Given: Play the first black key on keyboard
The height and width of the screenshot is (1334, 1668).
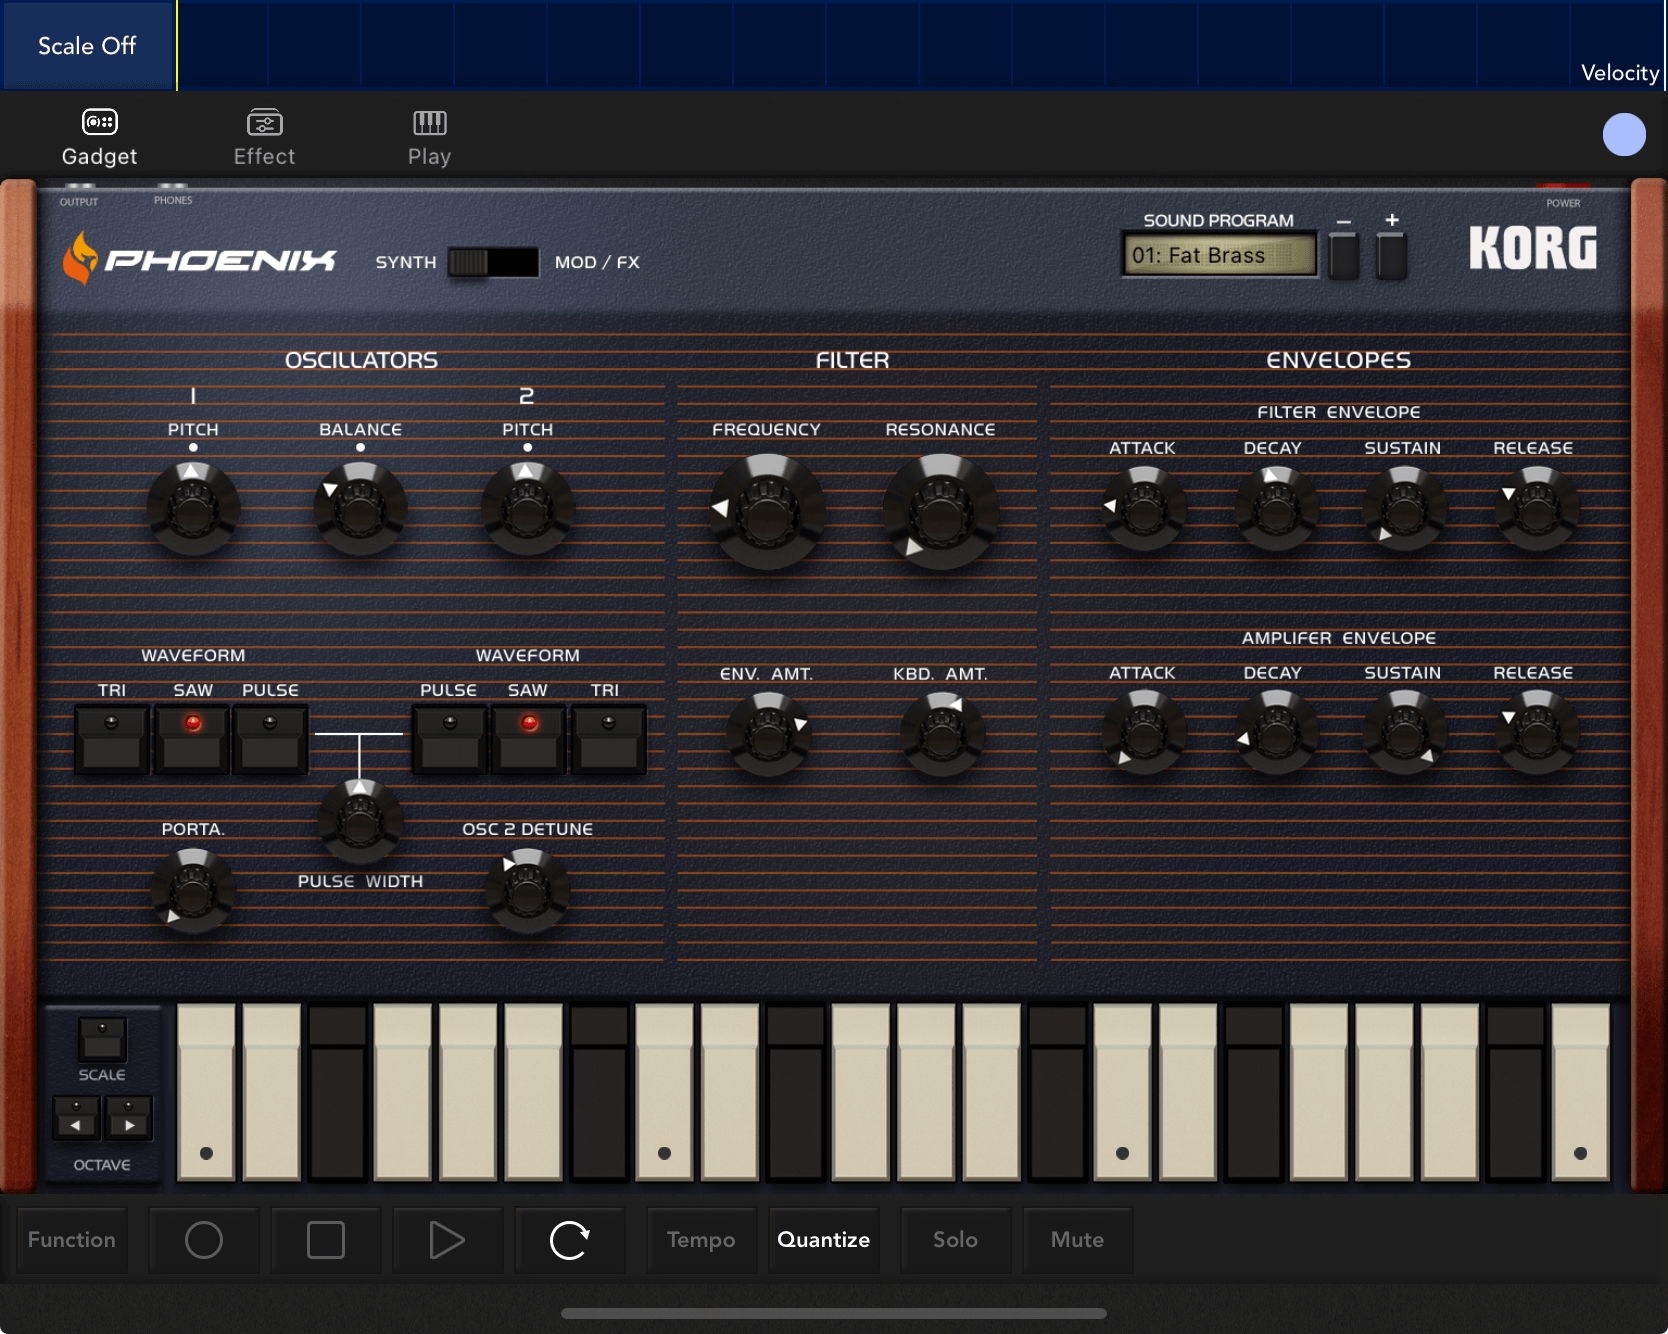Looking at the screenshot, I should pos(337,1093).
